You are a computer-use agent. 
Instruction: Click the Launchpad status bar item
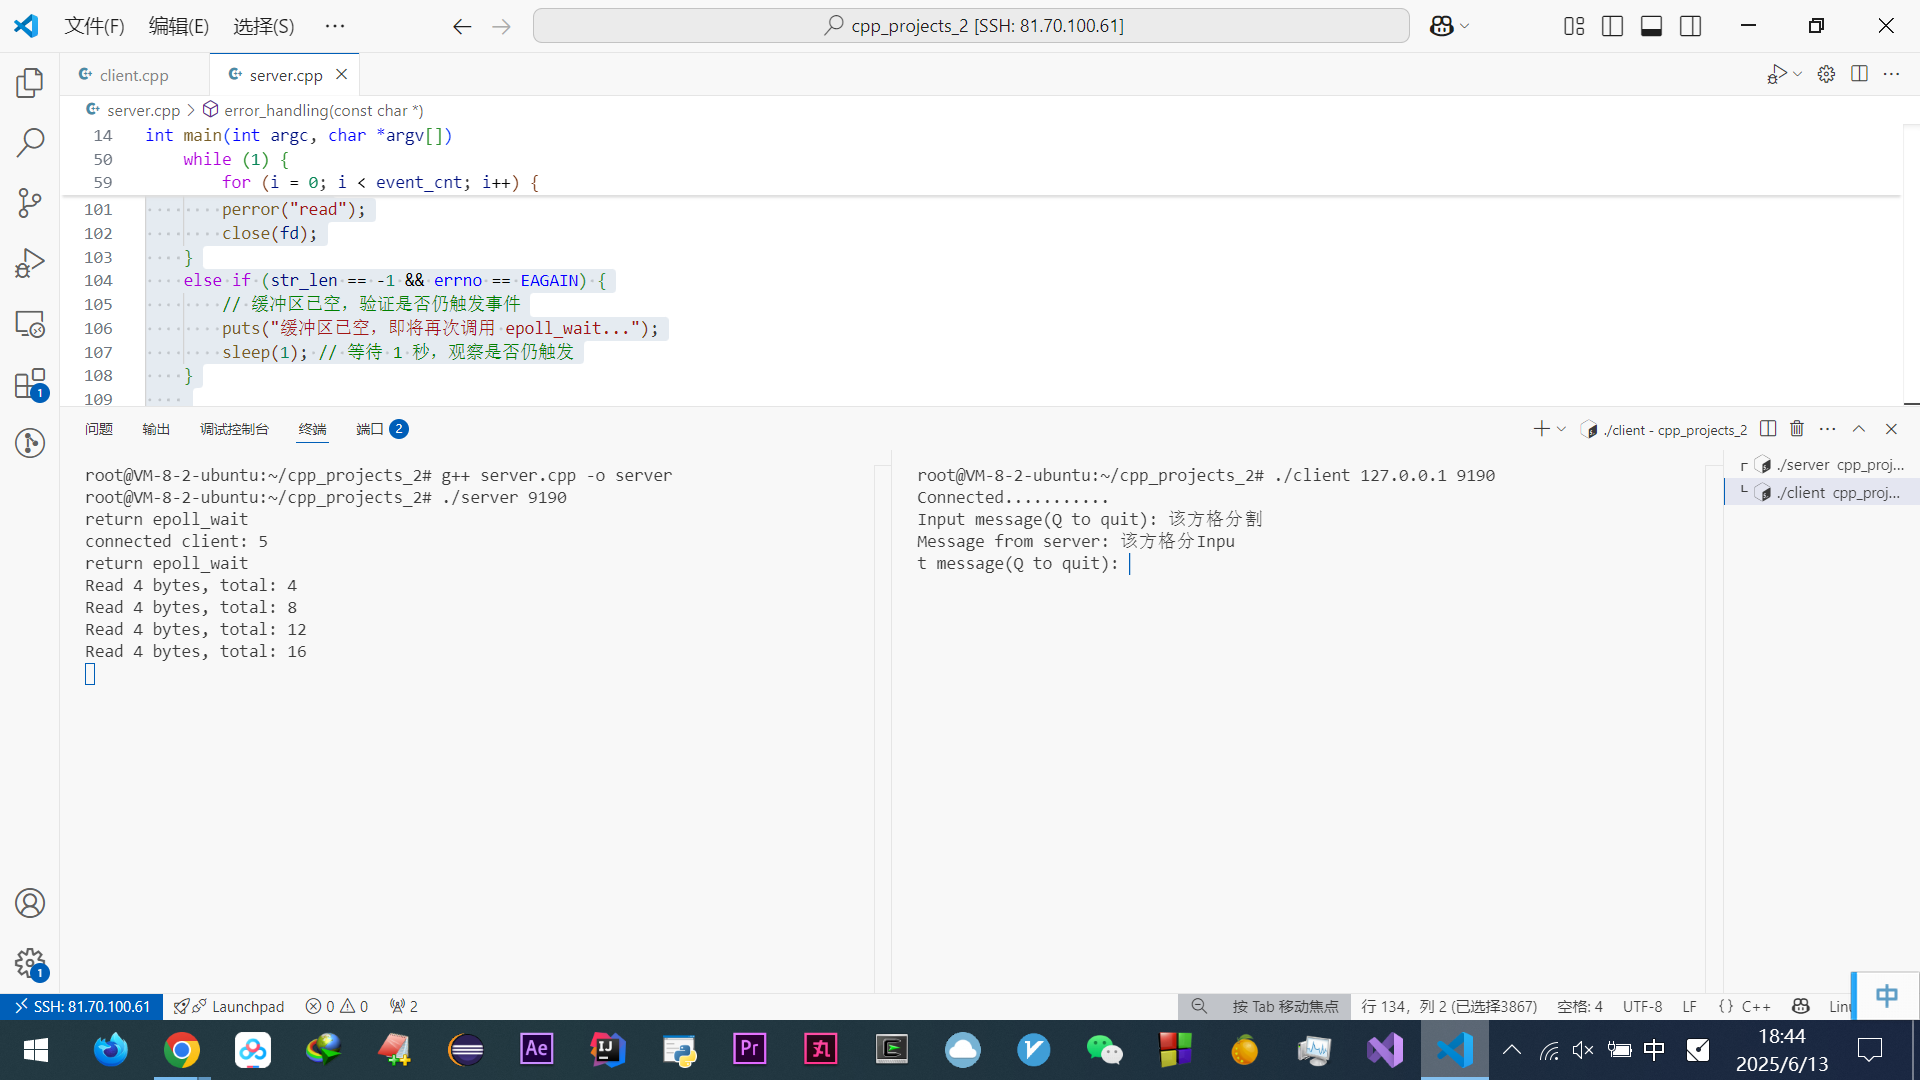point(246,1006)
